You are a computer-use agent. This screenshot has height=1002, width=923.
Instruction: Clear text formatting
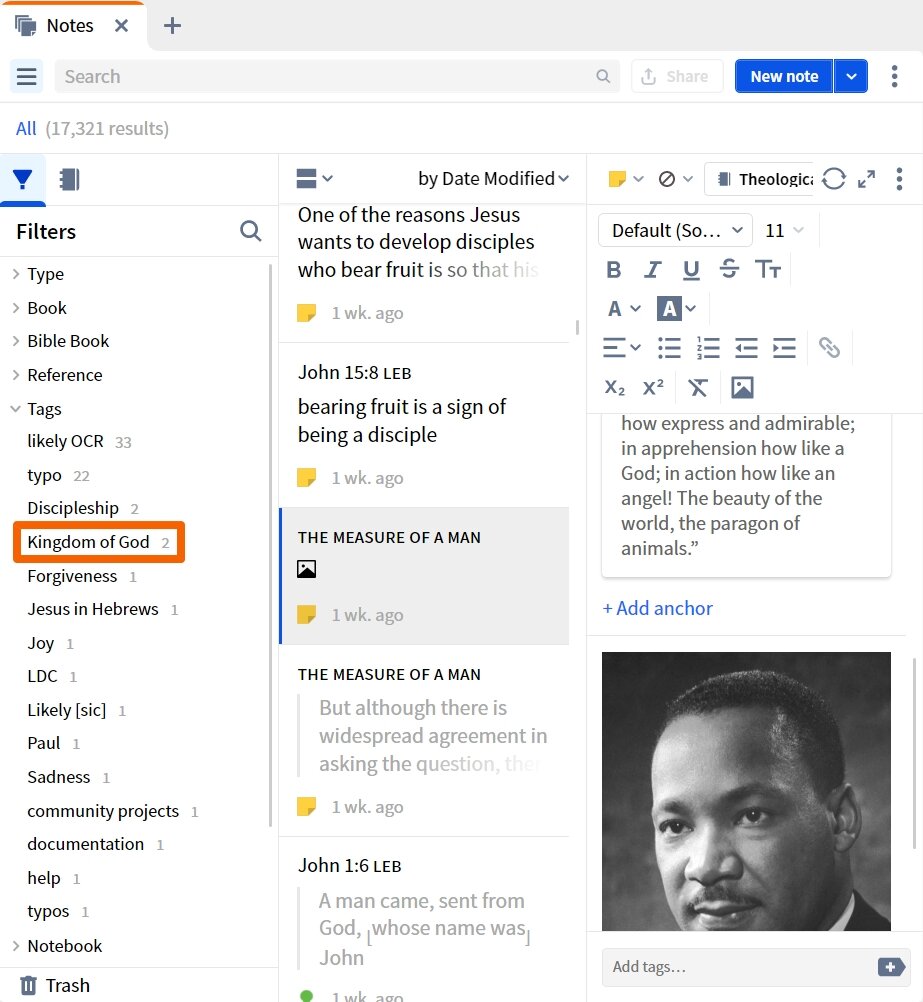pos(697,388)
